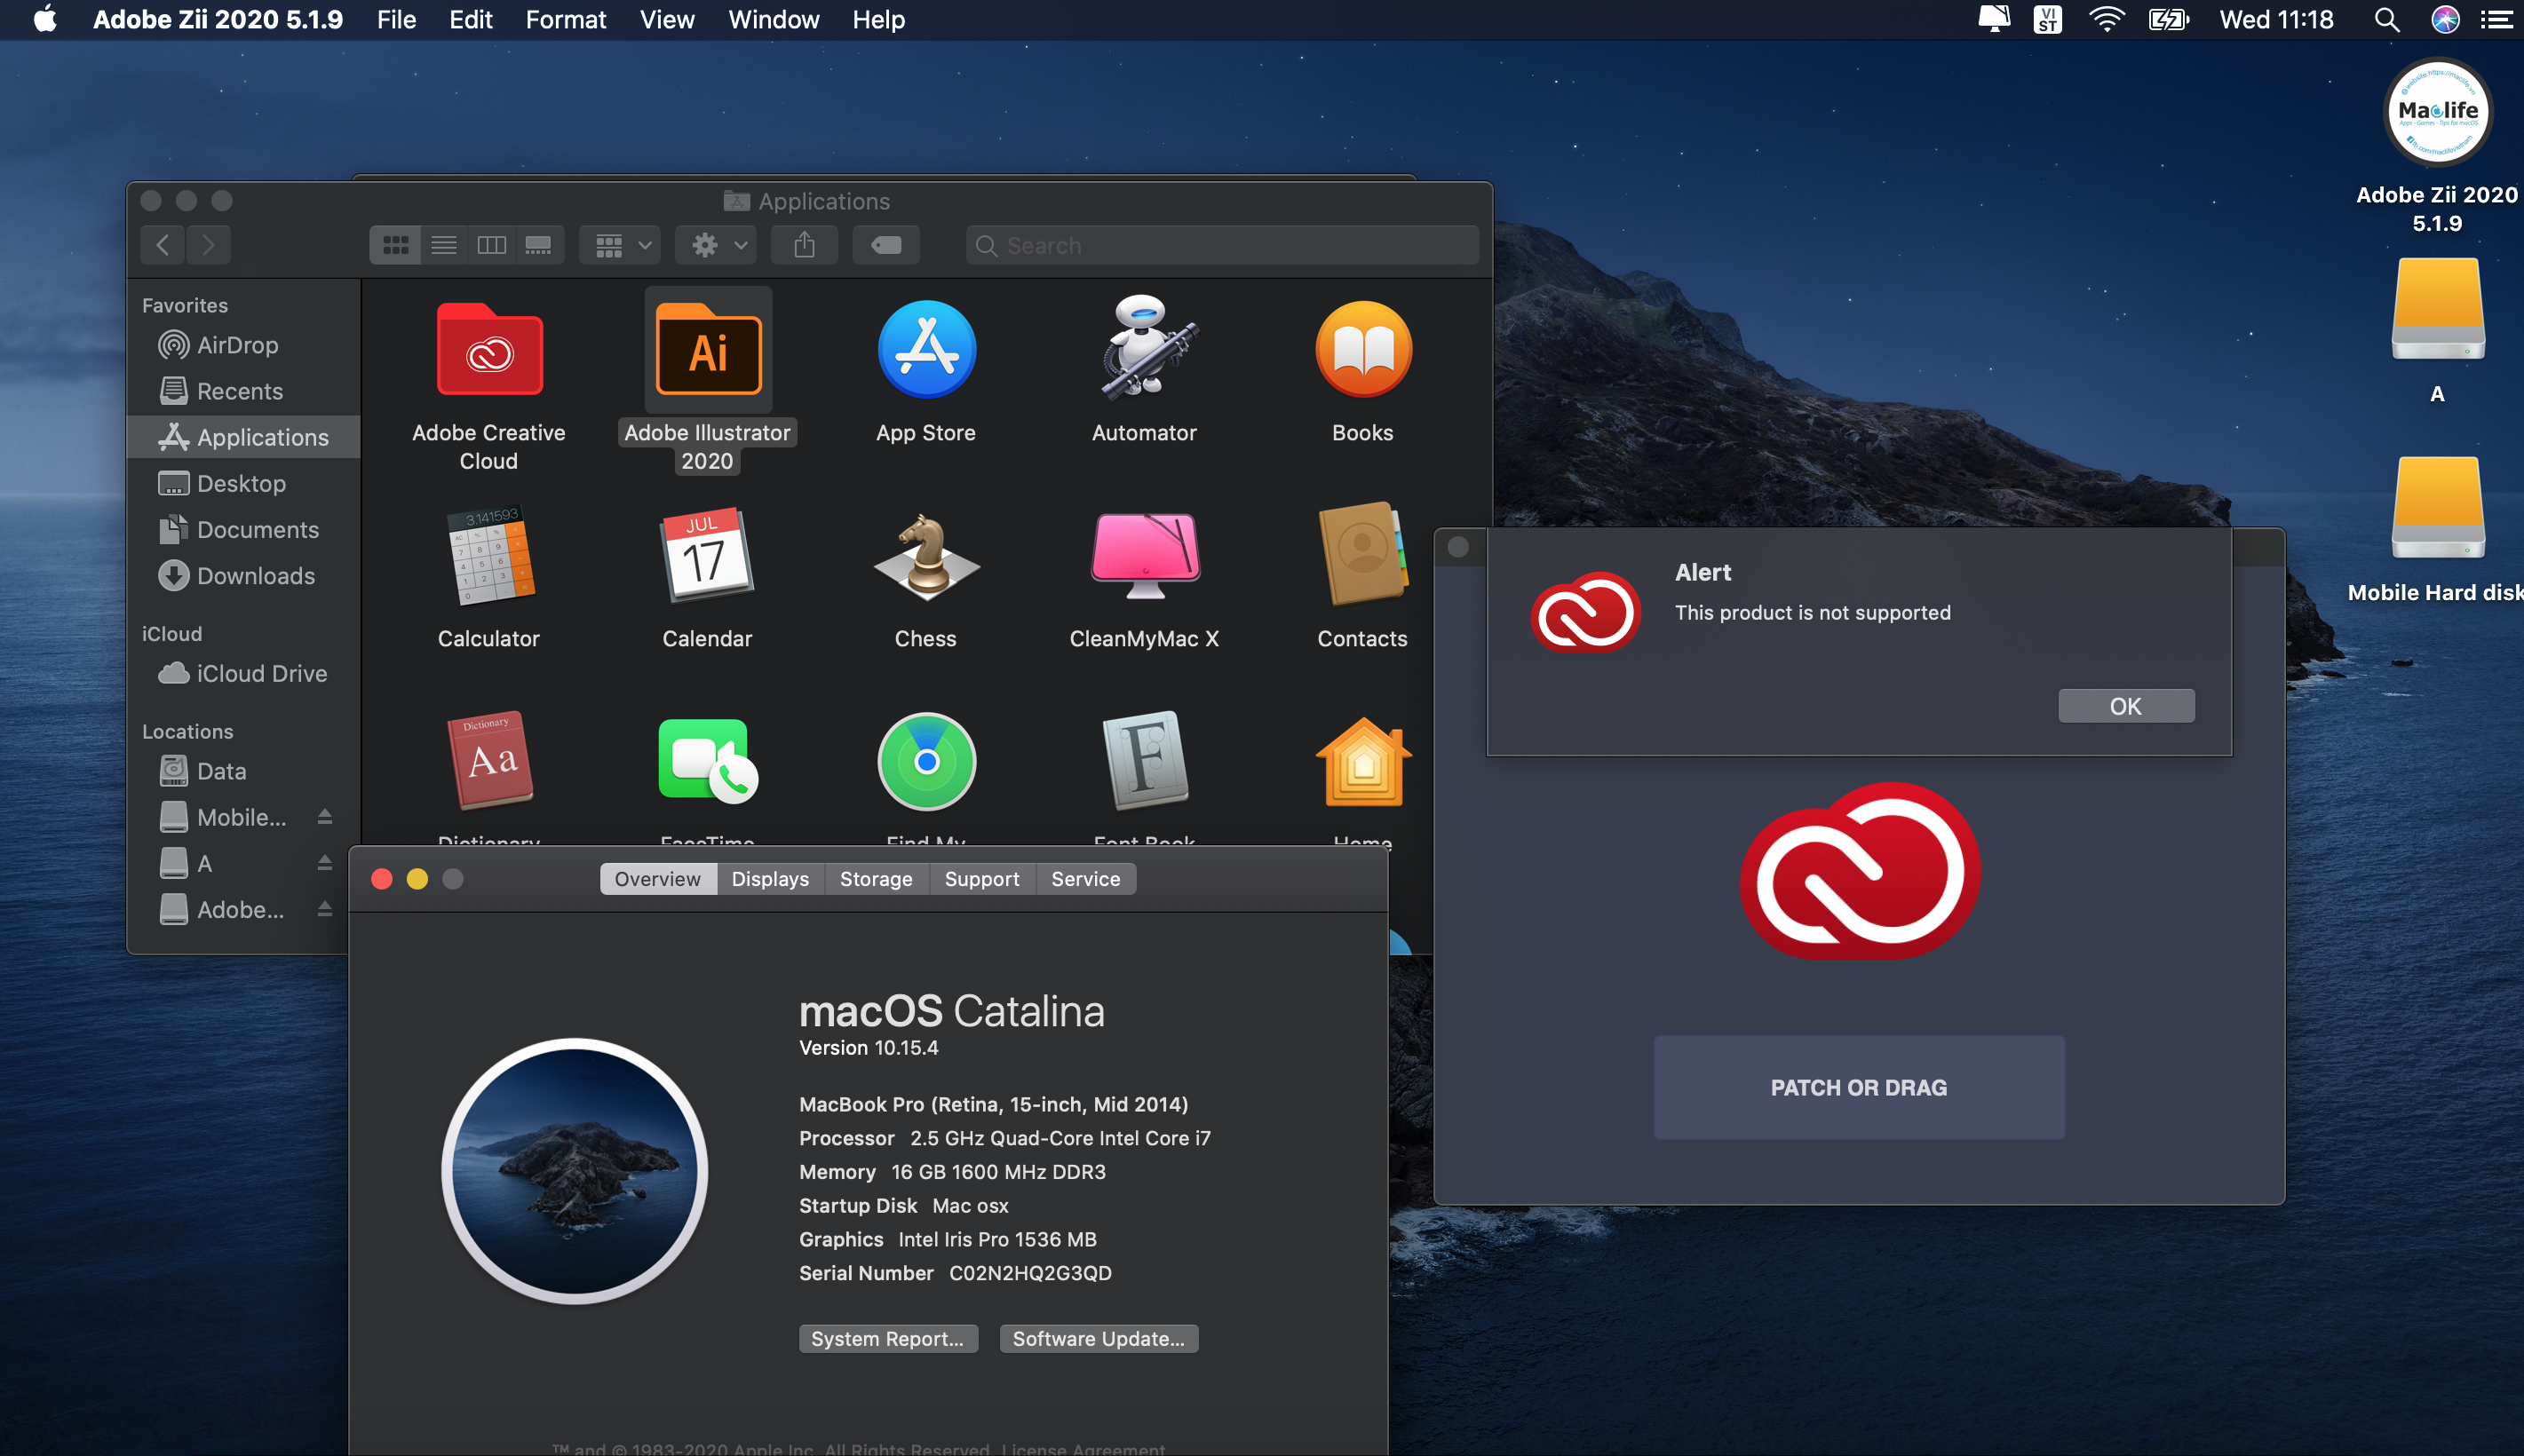Select the Chess app icon
This screenshot has height=1456, width=2524.
pos(926,556)
